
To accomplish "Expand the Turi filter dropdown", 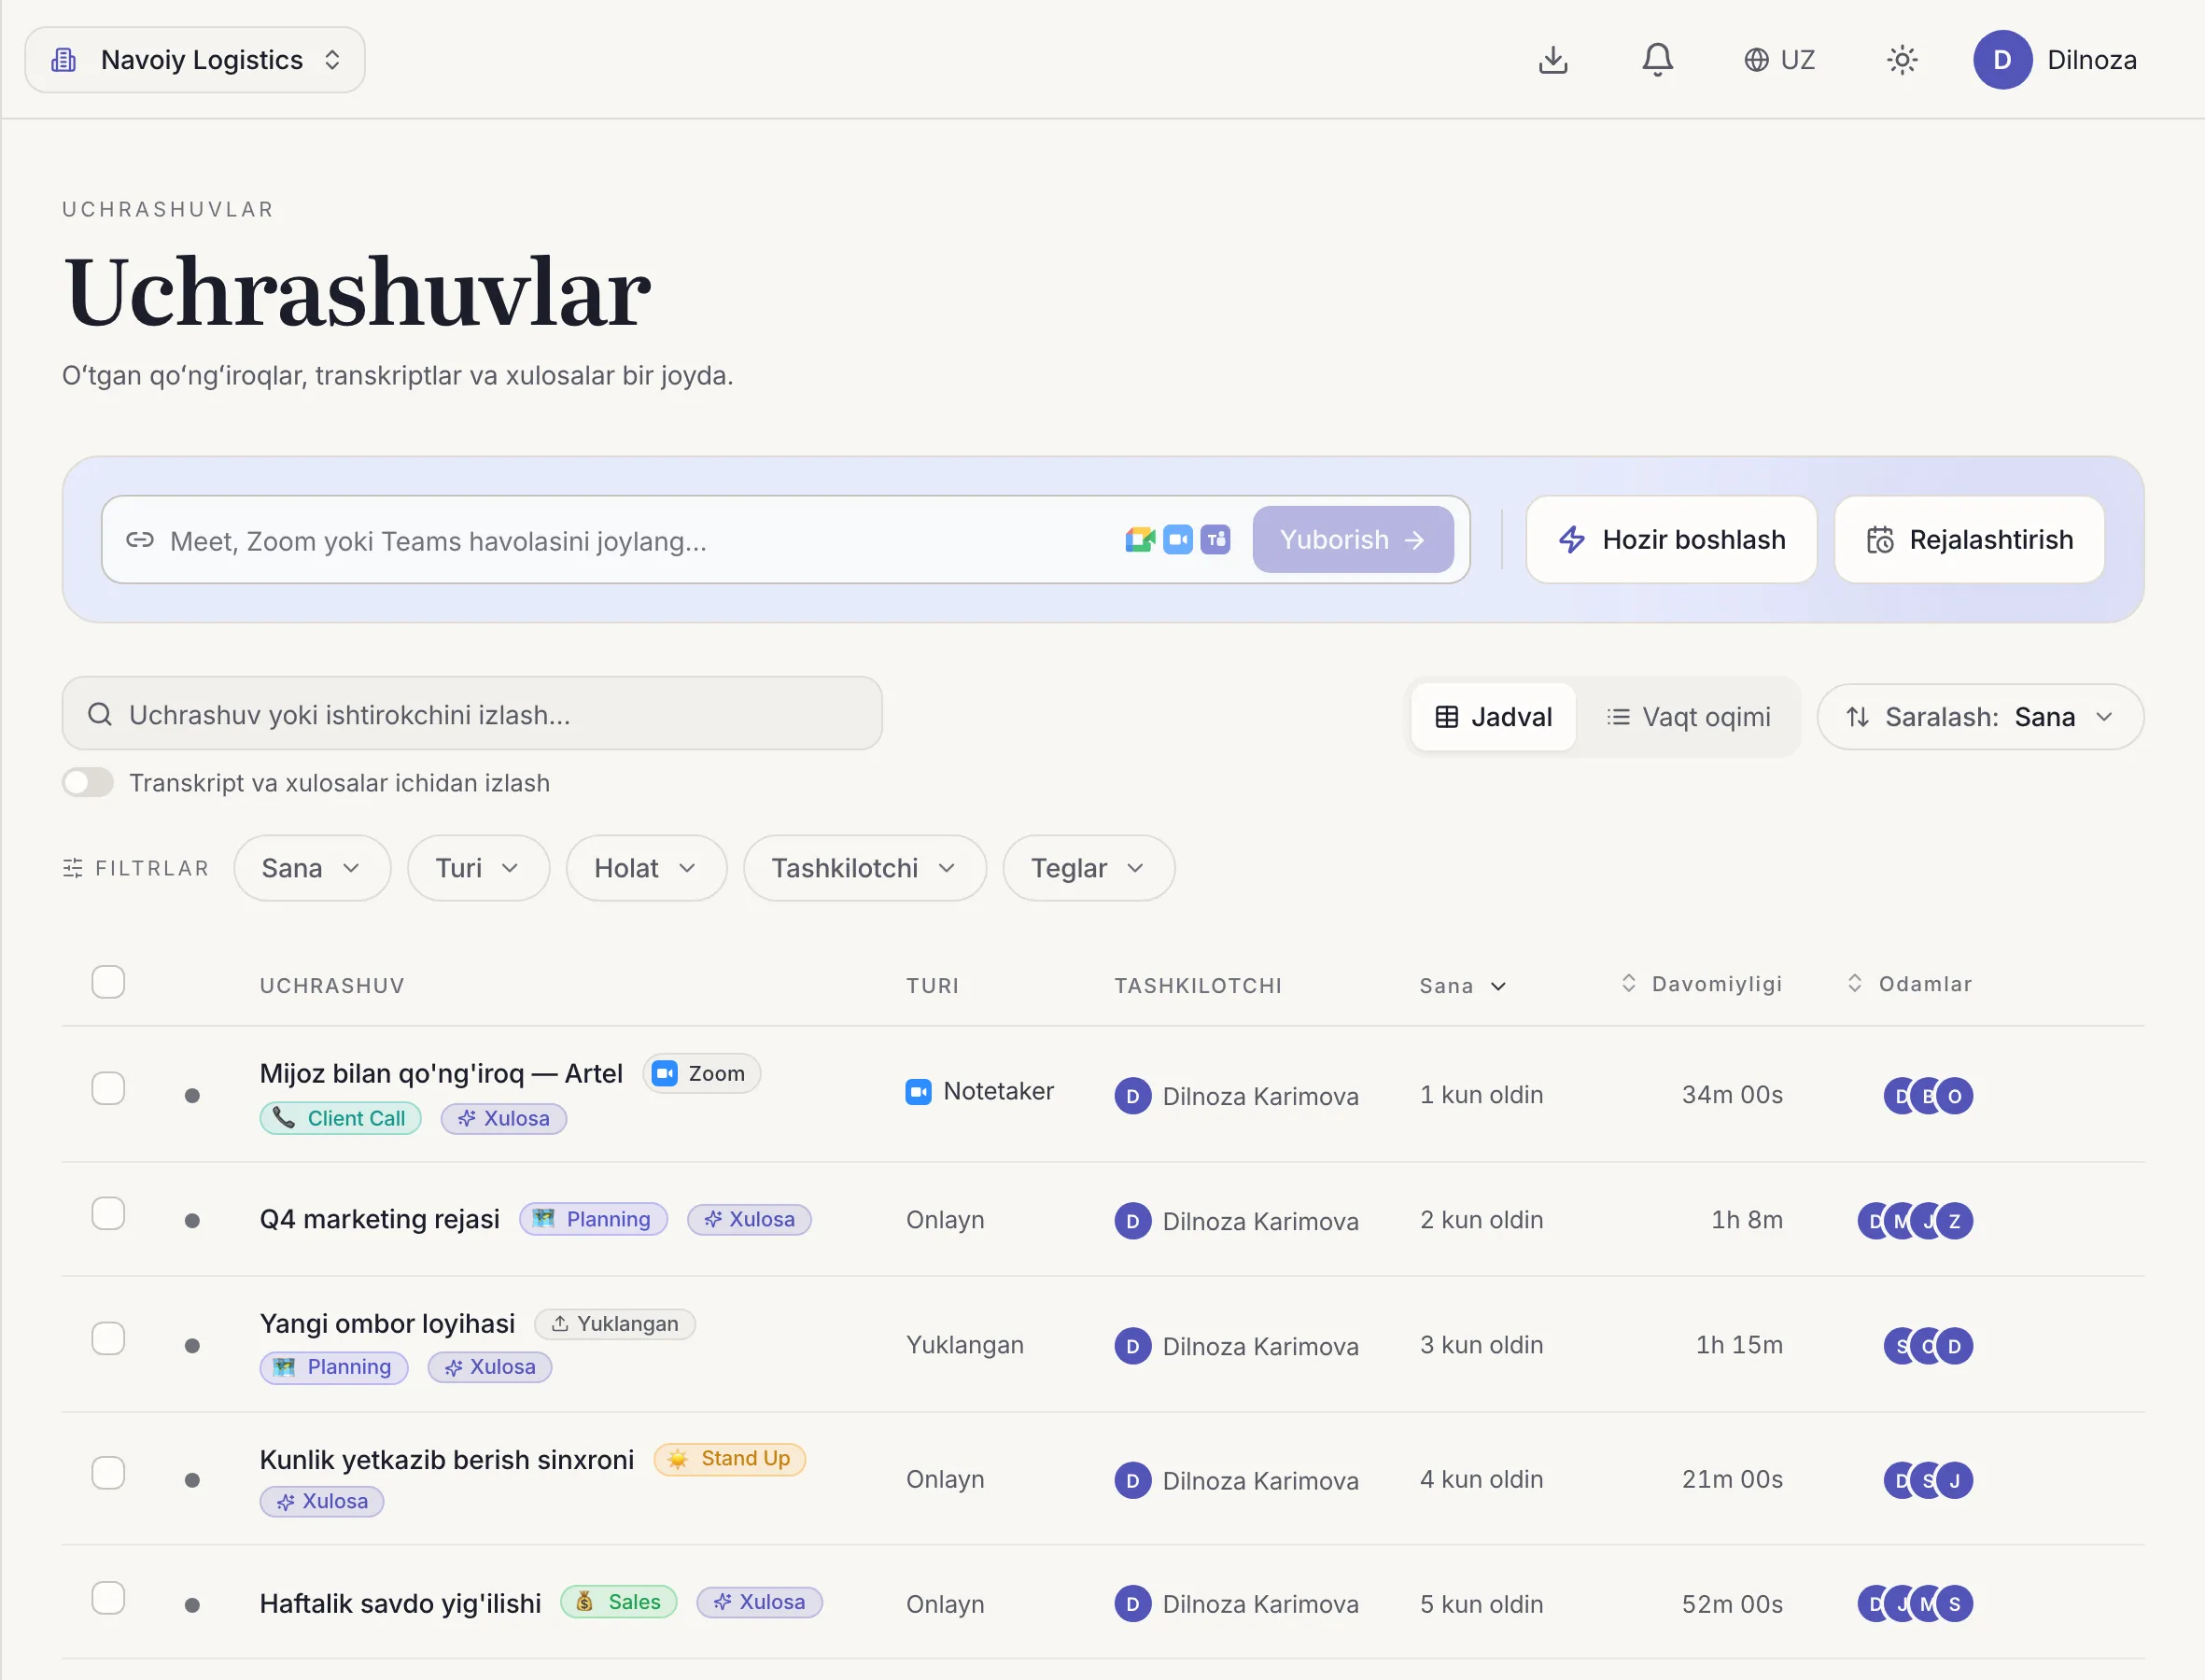I will pyautogui.click(x=478, y=868).
